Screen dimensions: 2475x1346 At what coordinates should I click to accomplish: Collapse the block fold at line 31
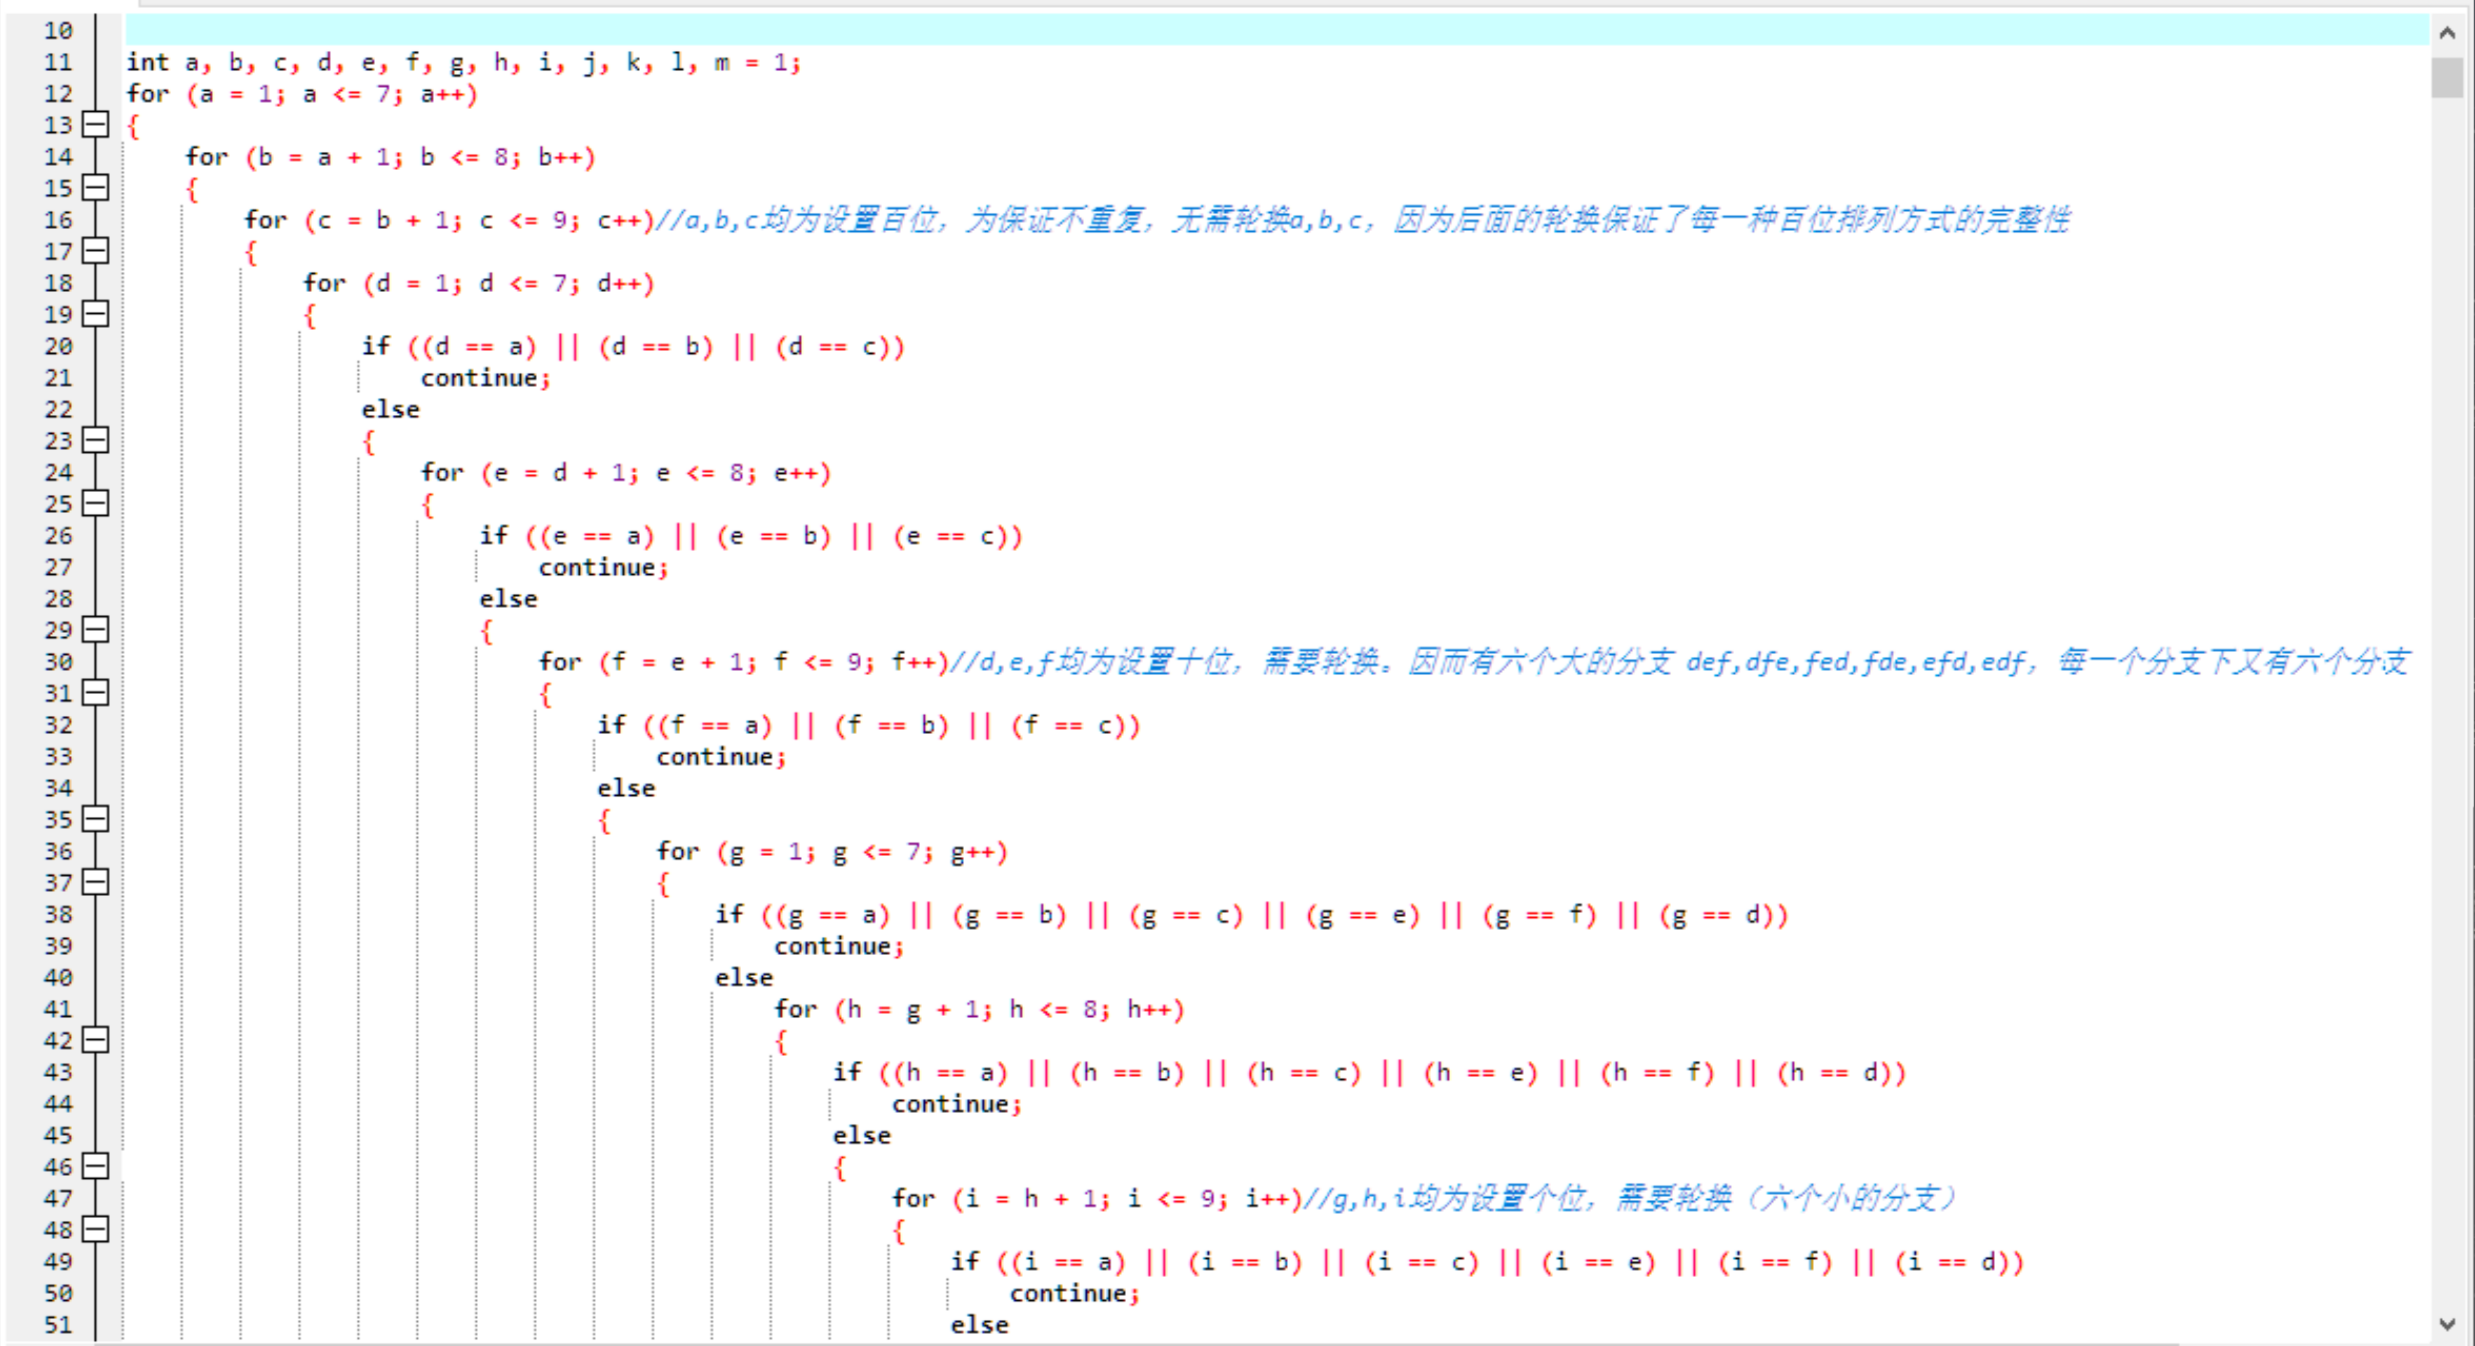[93, 693]
